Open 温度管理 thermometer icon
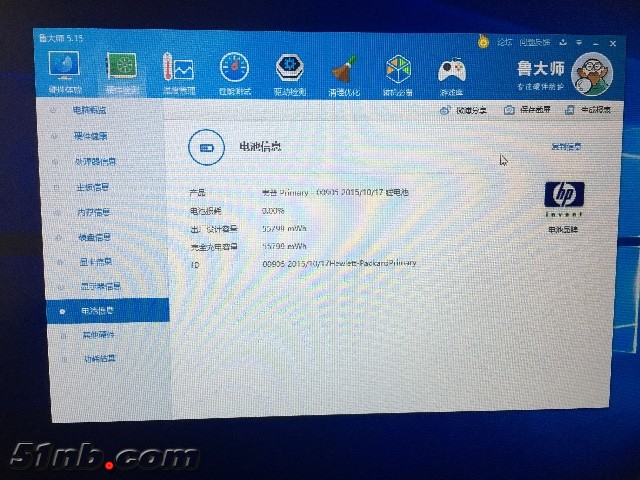 click(178, 67)
